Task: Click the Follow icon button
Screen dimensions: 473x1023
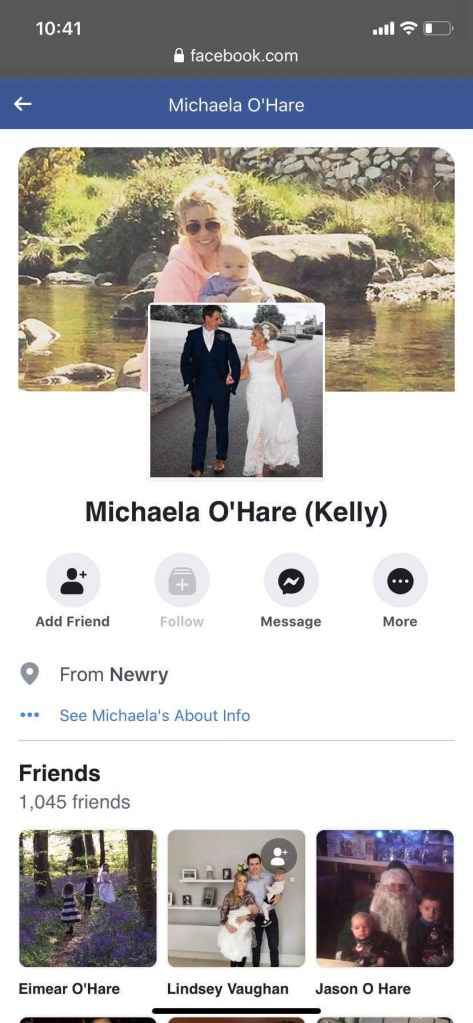Action: coord(182,580)
